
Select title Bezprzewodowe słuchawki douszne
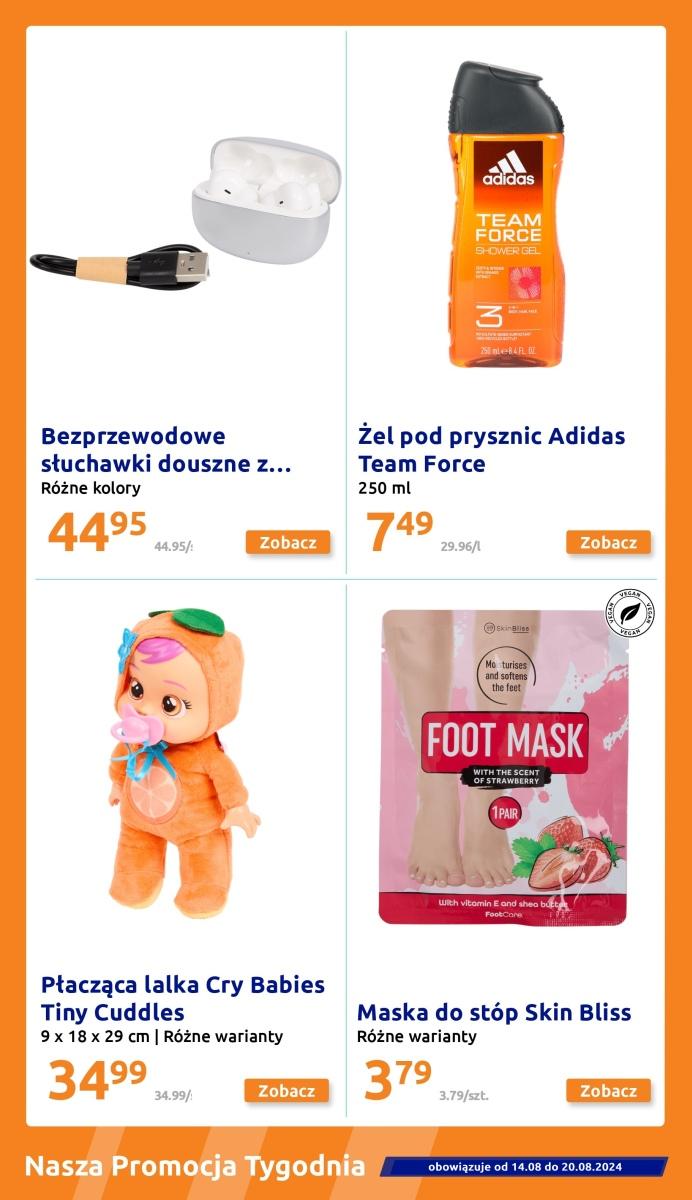point(166,450)
